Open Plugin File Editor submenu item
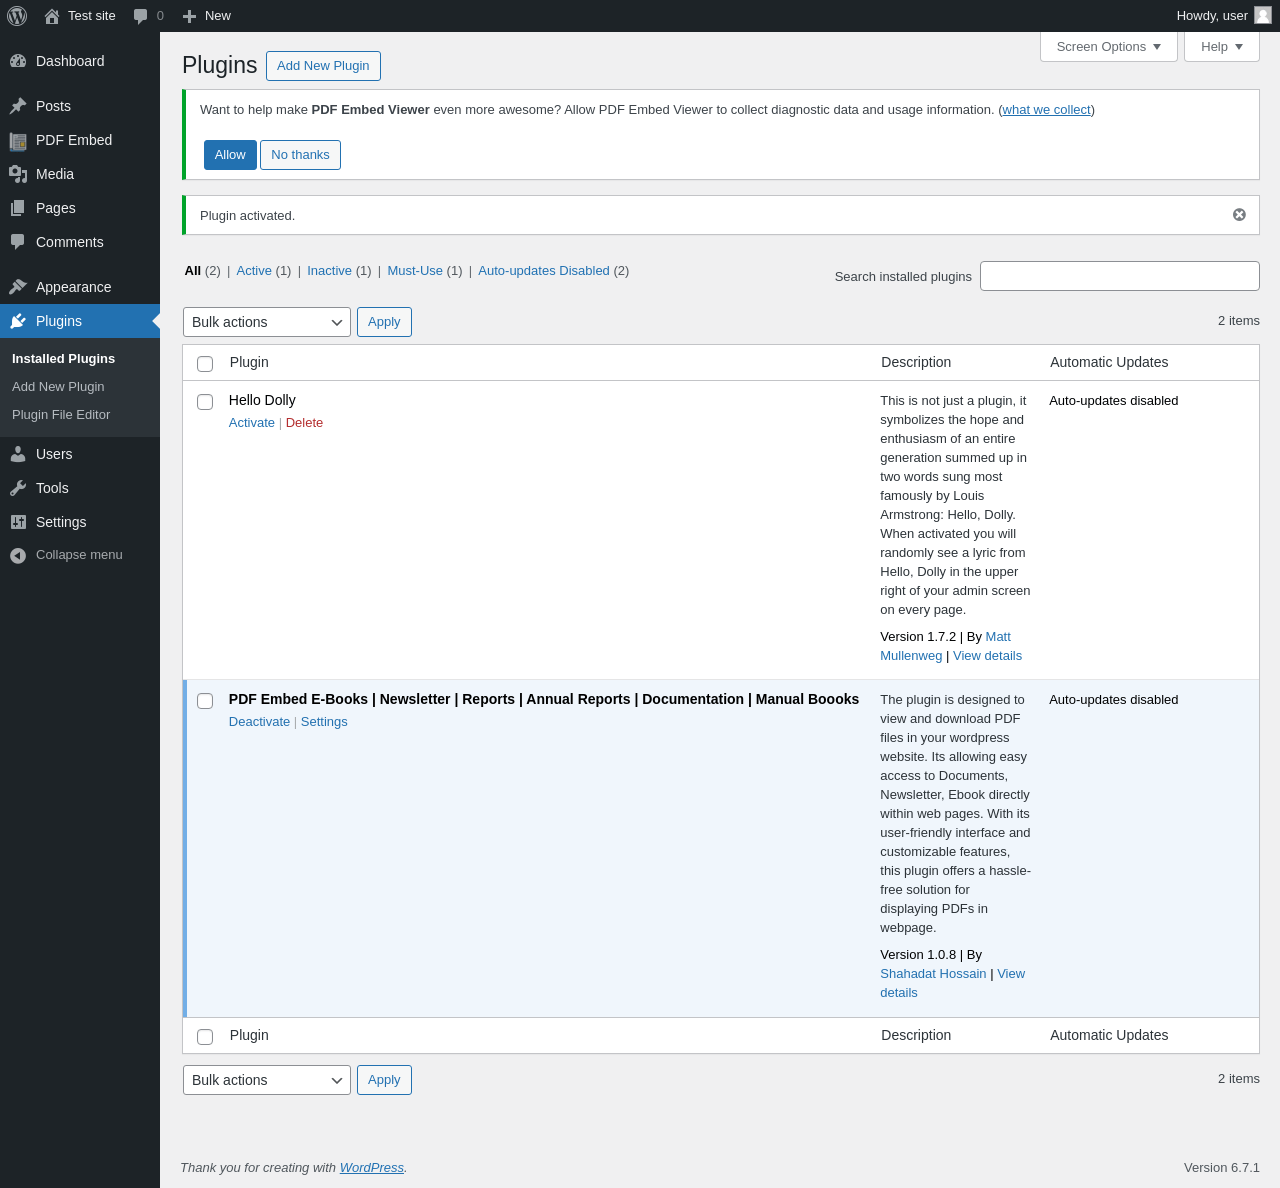This screenshot has height=1188, width=1280. click(x=61, y=415)
